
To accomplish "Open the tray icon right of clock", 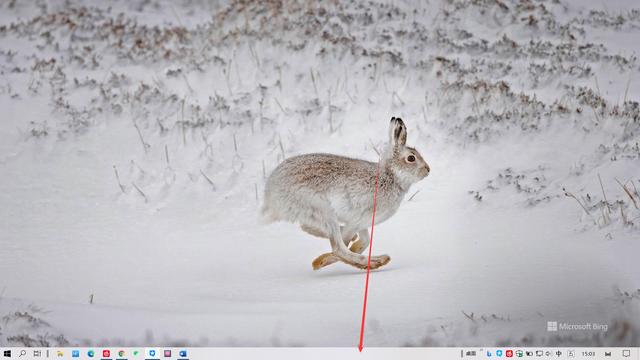I will pyautogui.click(x=608, y=354).
